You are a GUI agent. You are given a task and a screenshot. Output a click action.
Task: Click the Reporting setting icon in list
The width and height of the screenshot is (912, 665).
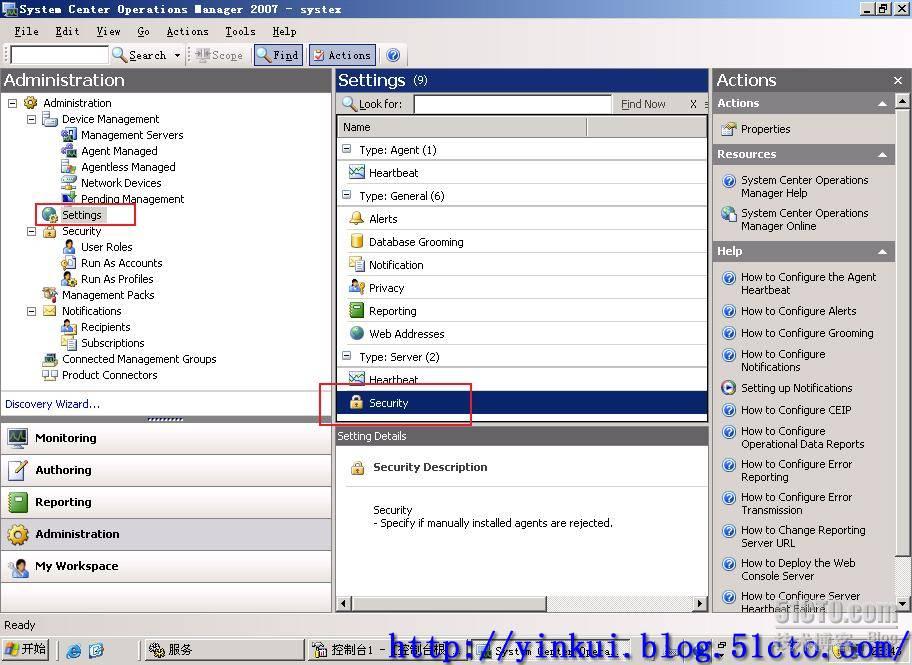tap(356, 311)
